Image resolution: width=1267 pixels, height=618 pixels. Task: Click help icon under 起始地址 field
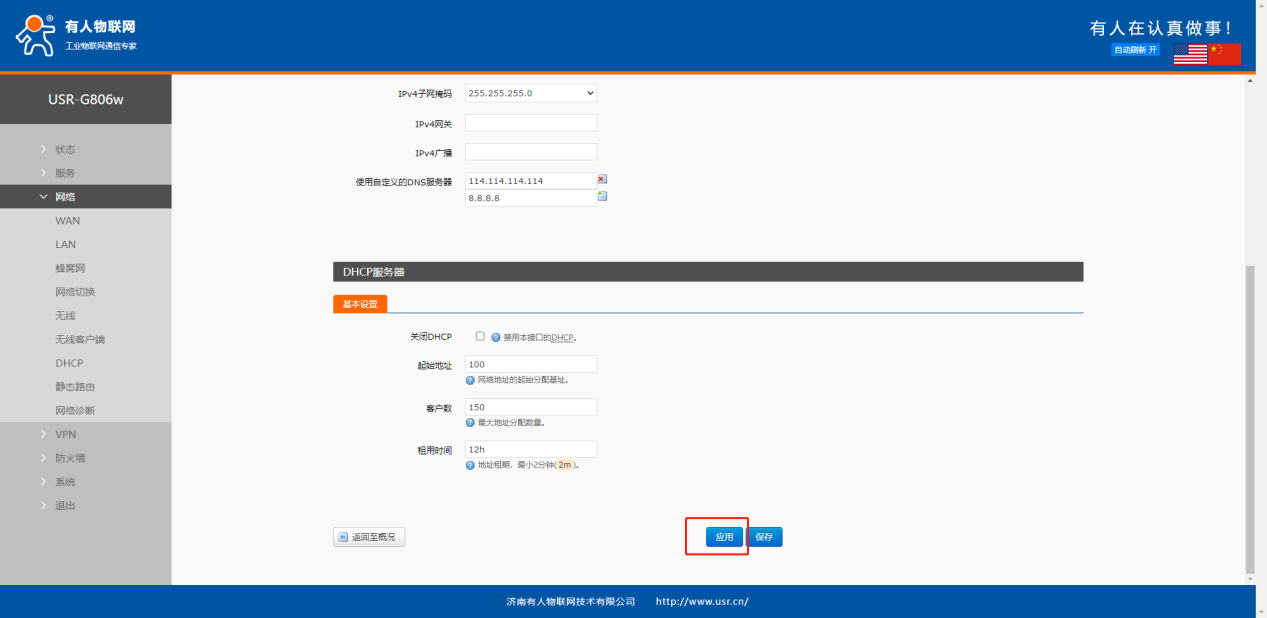pos(470,380)
